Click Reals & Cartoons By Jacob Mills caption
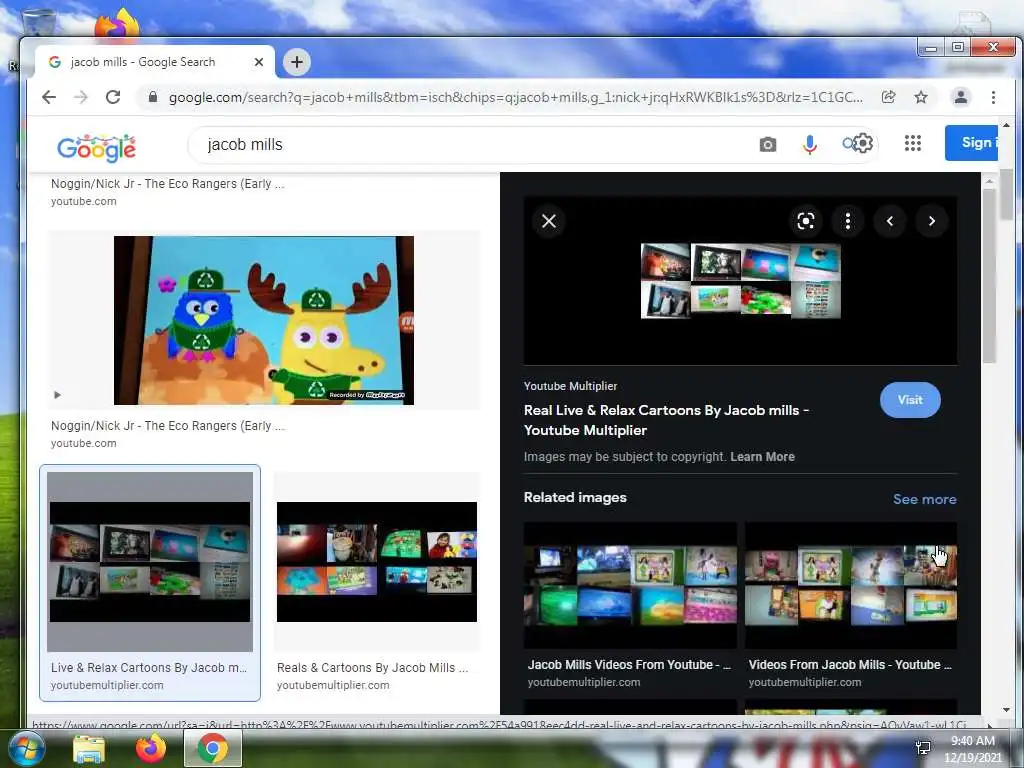 pos(372,667)
